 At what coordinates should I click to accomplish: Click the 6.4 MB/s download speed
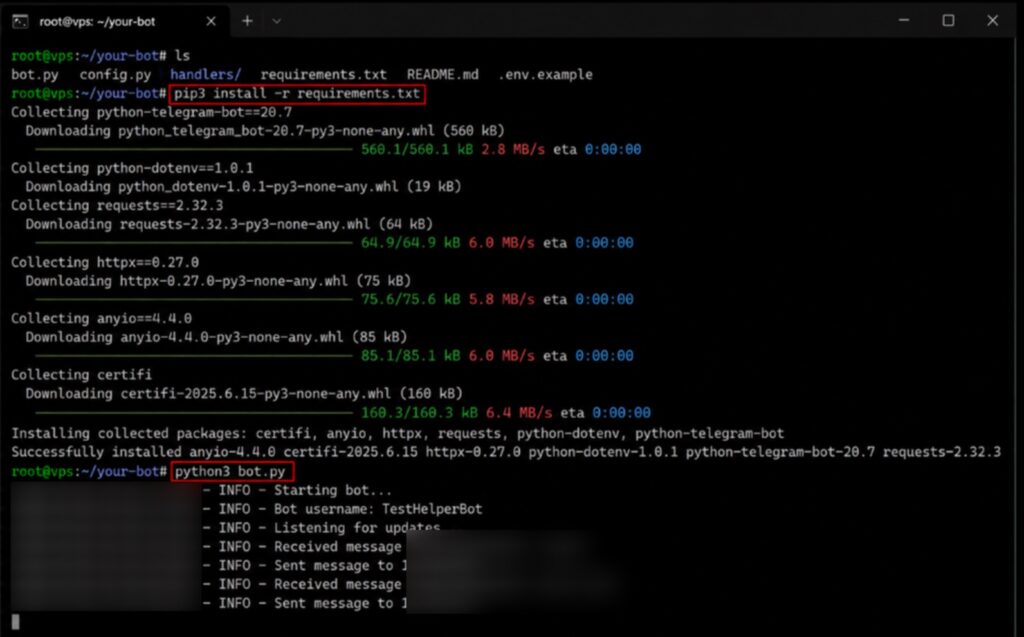point(520,413)
